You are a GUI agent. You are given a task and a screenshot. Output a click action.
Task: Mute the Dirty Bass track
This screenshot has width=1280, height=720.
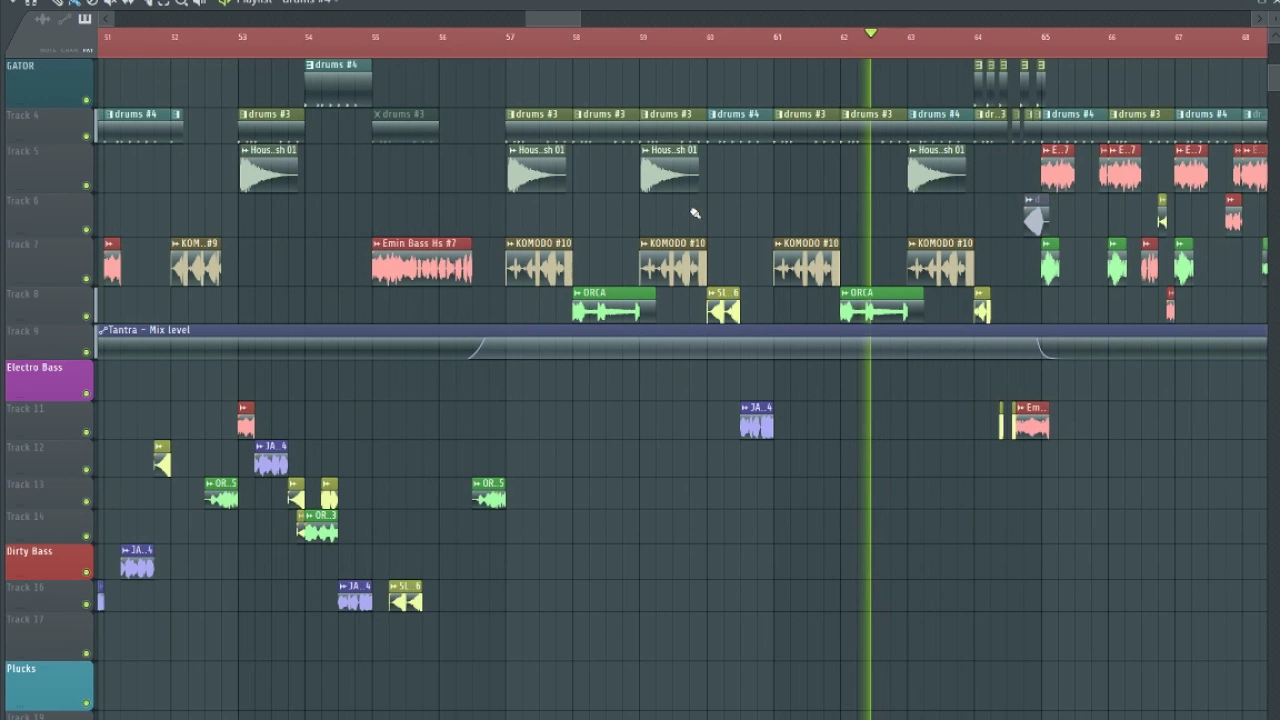pos(86,573)
